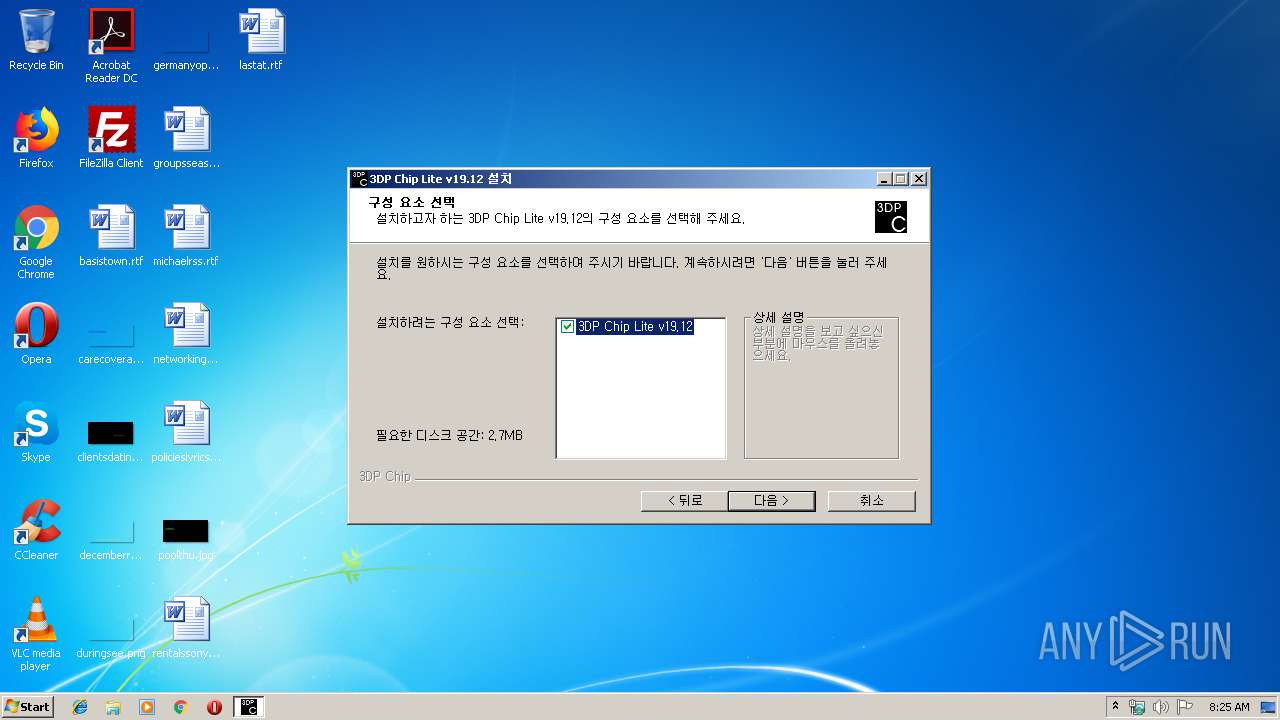Minimize the 3DP Chip Lite installer window
The height and width of the screenshot is (720, 1280).
[x=884, y=179]
